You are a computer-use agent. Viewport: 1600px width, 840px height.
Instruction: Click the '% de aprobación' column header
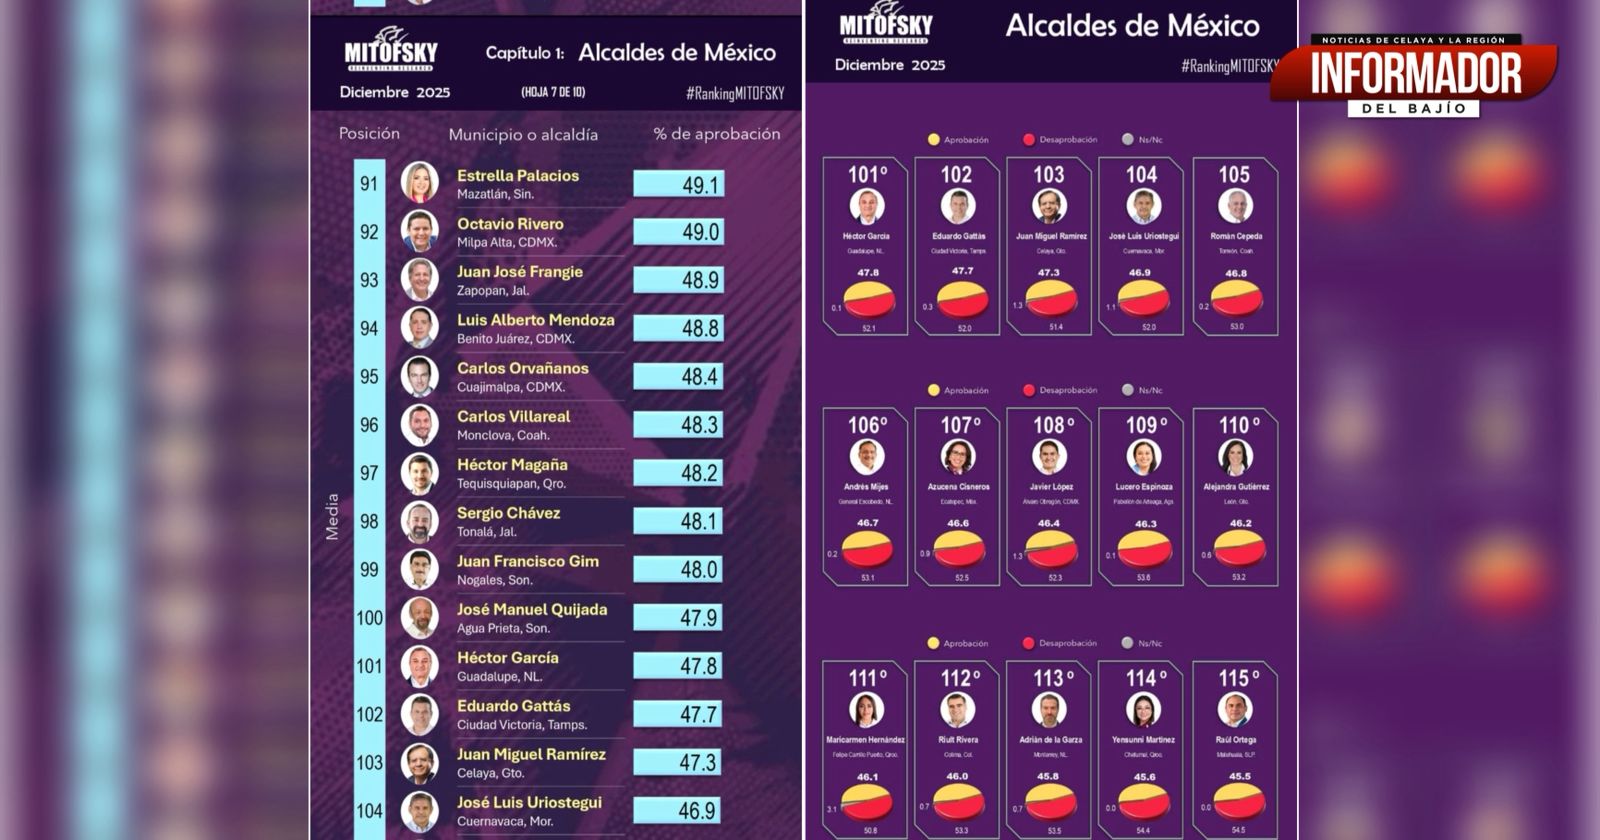716,134
